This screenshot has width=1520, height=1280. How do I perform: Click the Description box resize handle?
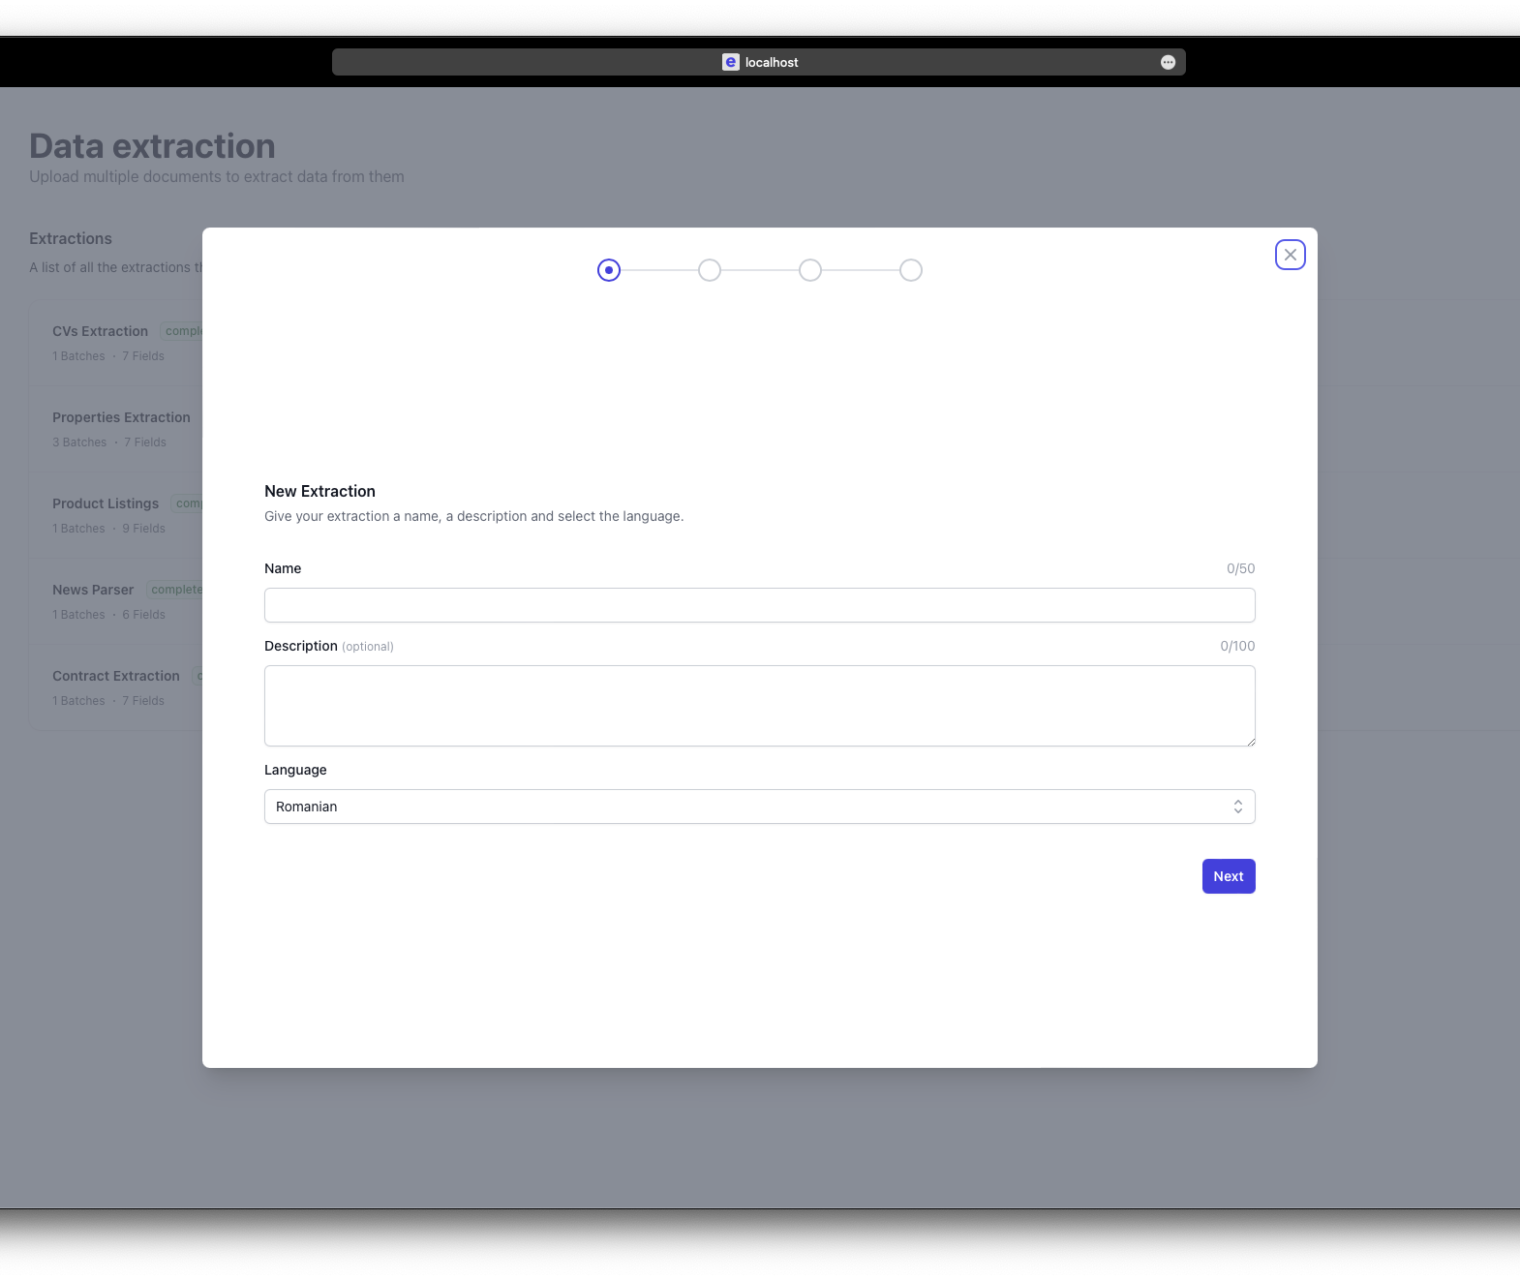tap(1250, 741)
